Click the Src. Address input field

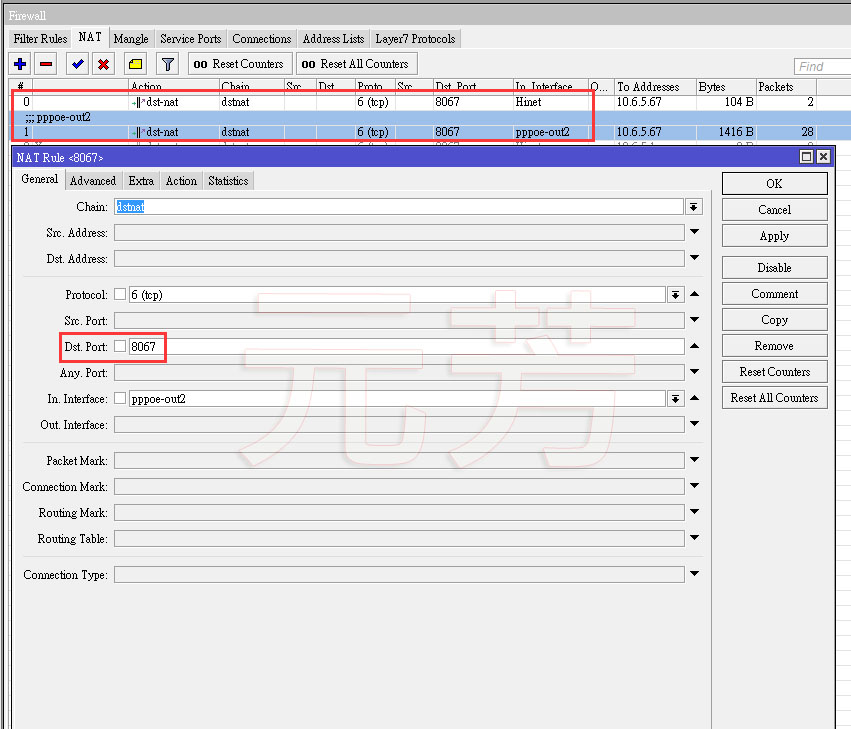tap(399, 233)
